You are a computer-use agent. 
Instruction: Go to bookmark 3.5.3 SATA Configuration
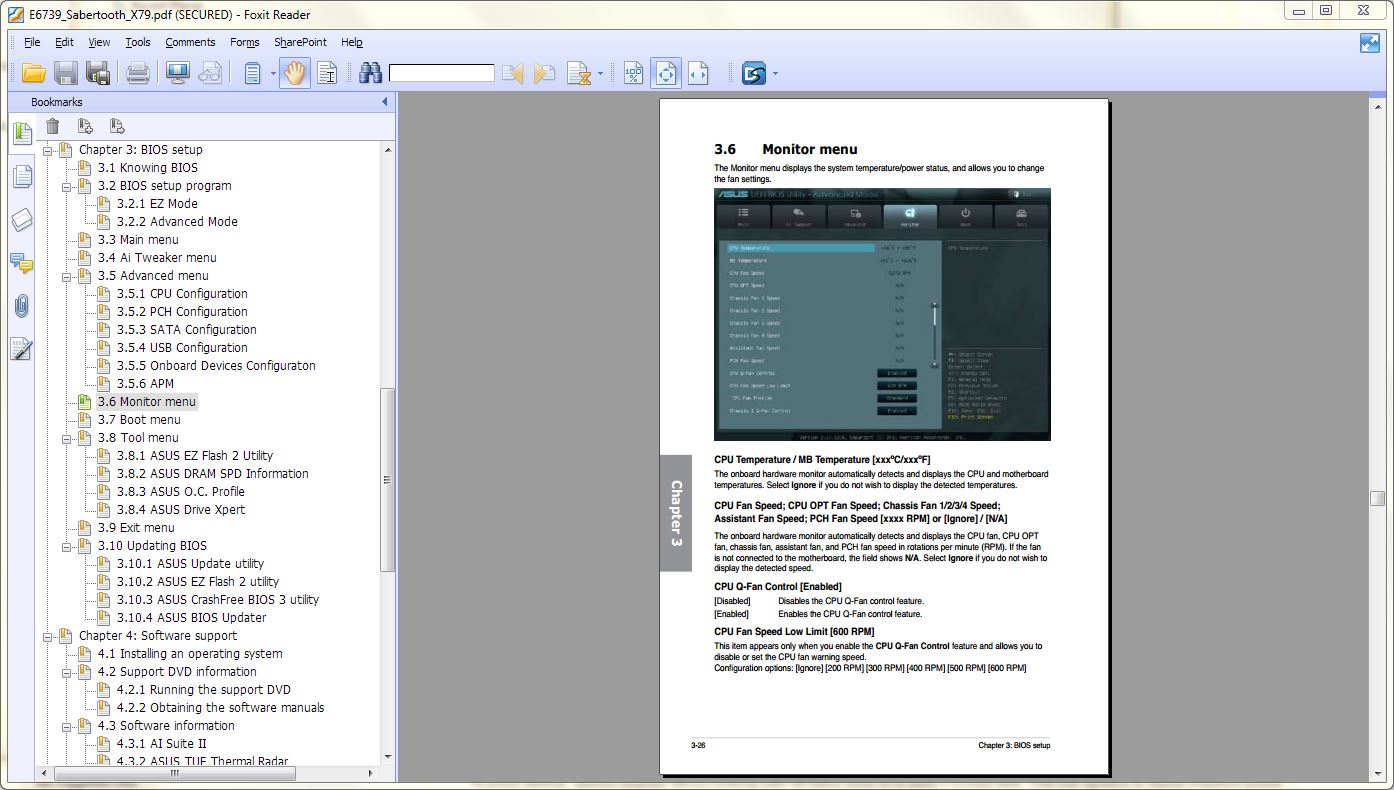click(186, 330)
